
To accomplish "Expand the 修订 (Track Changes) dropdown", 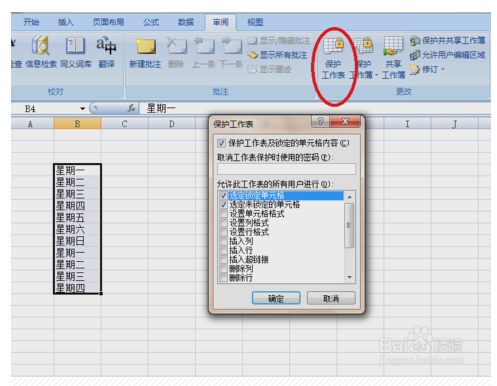I will [x=443, y=69].
